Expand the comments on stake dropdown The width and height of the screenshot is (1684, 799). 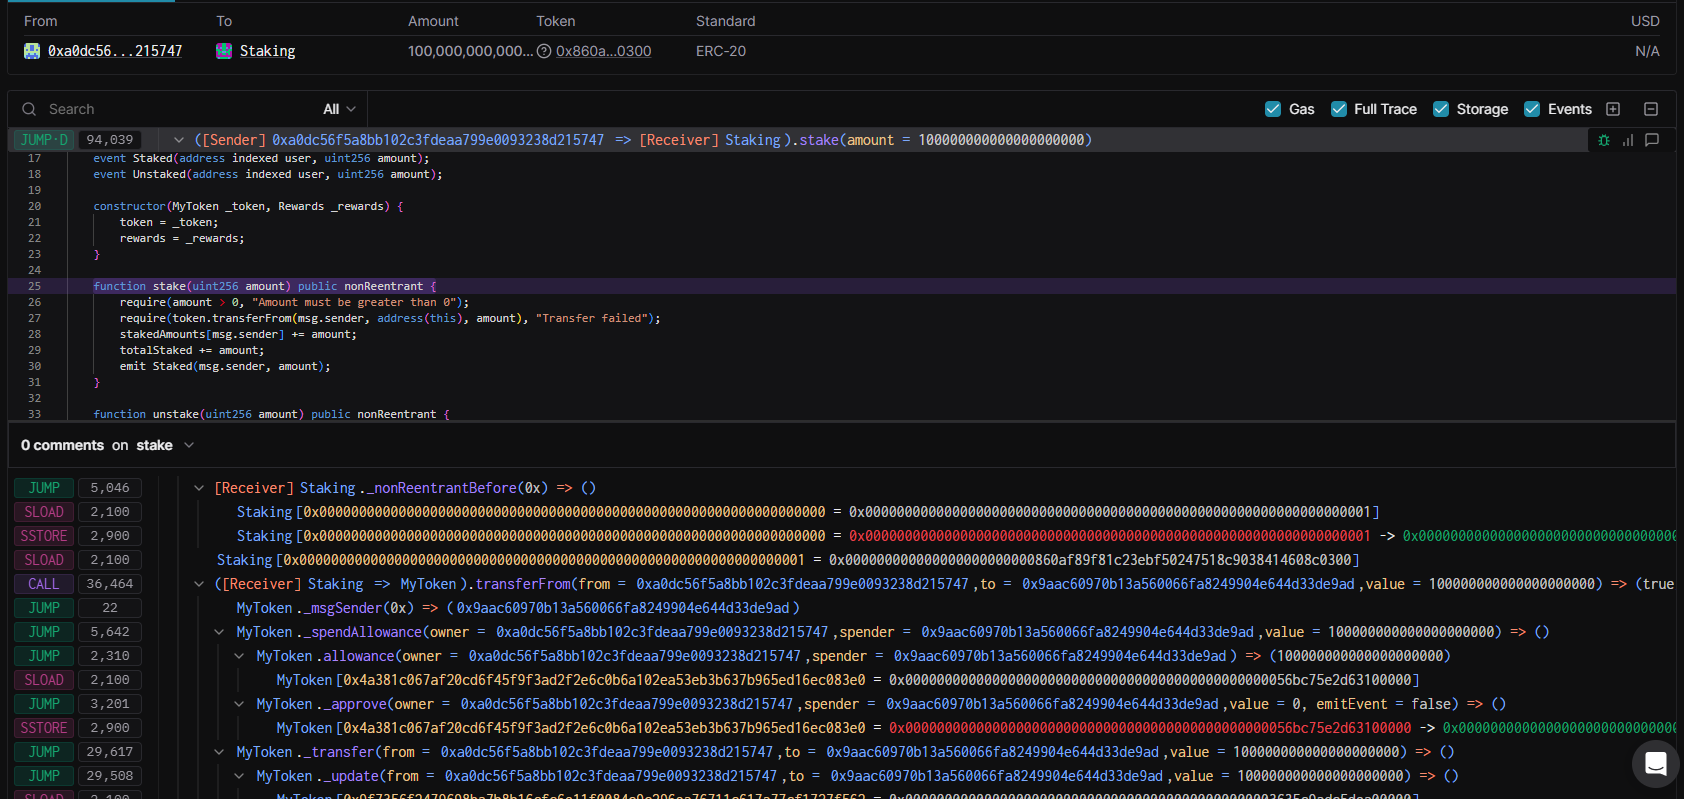[189, 445]
